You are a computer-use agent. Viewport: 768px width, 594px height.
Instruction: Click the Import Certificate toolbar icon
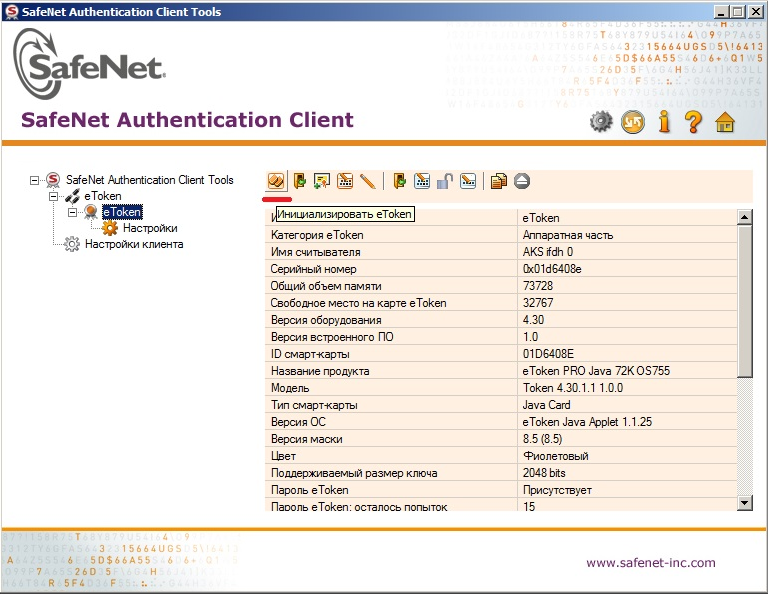322,181
